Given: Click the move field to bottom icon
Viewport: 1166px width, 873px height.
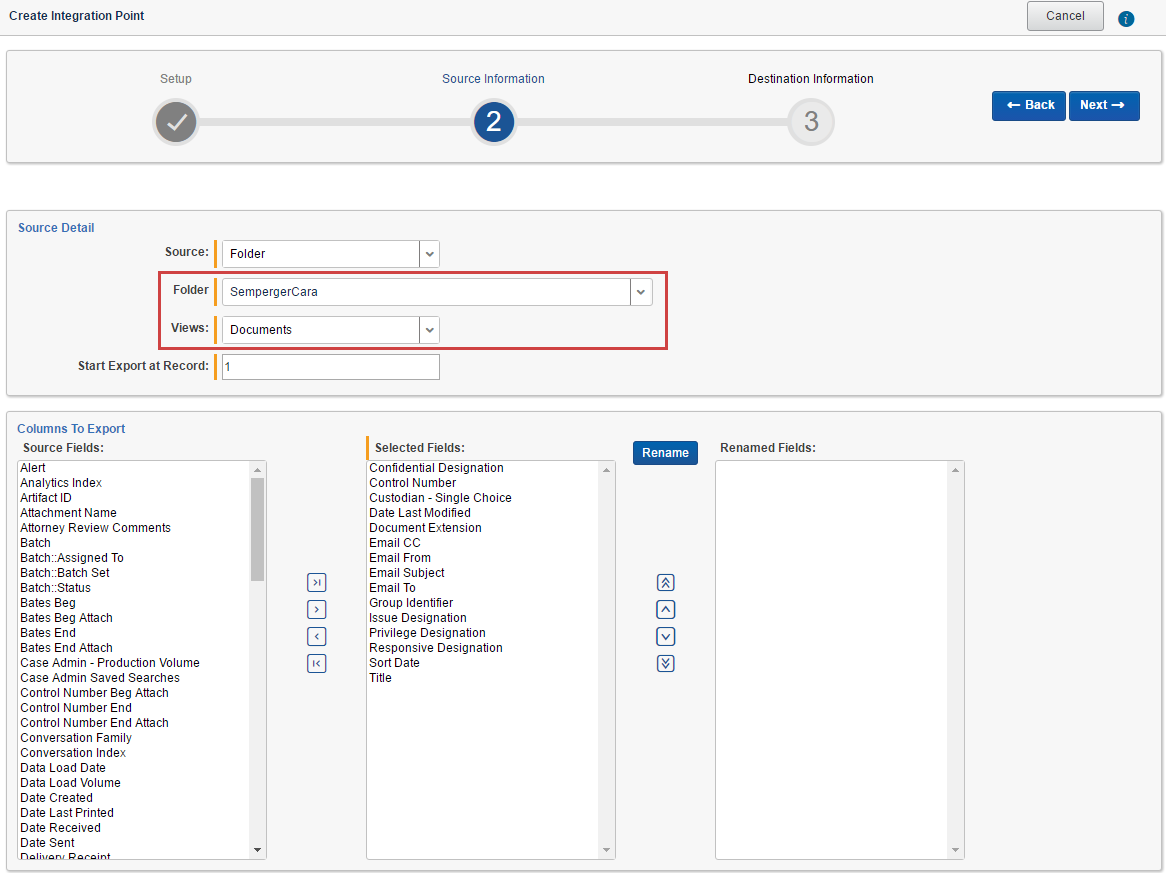Looking at the screenshot, I should 666,663.
